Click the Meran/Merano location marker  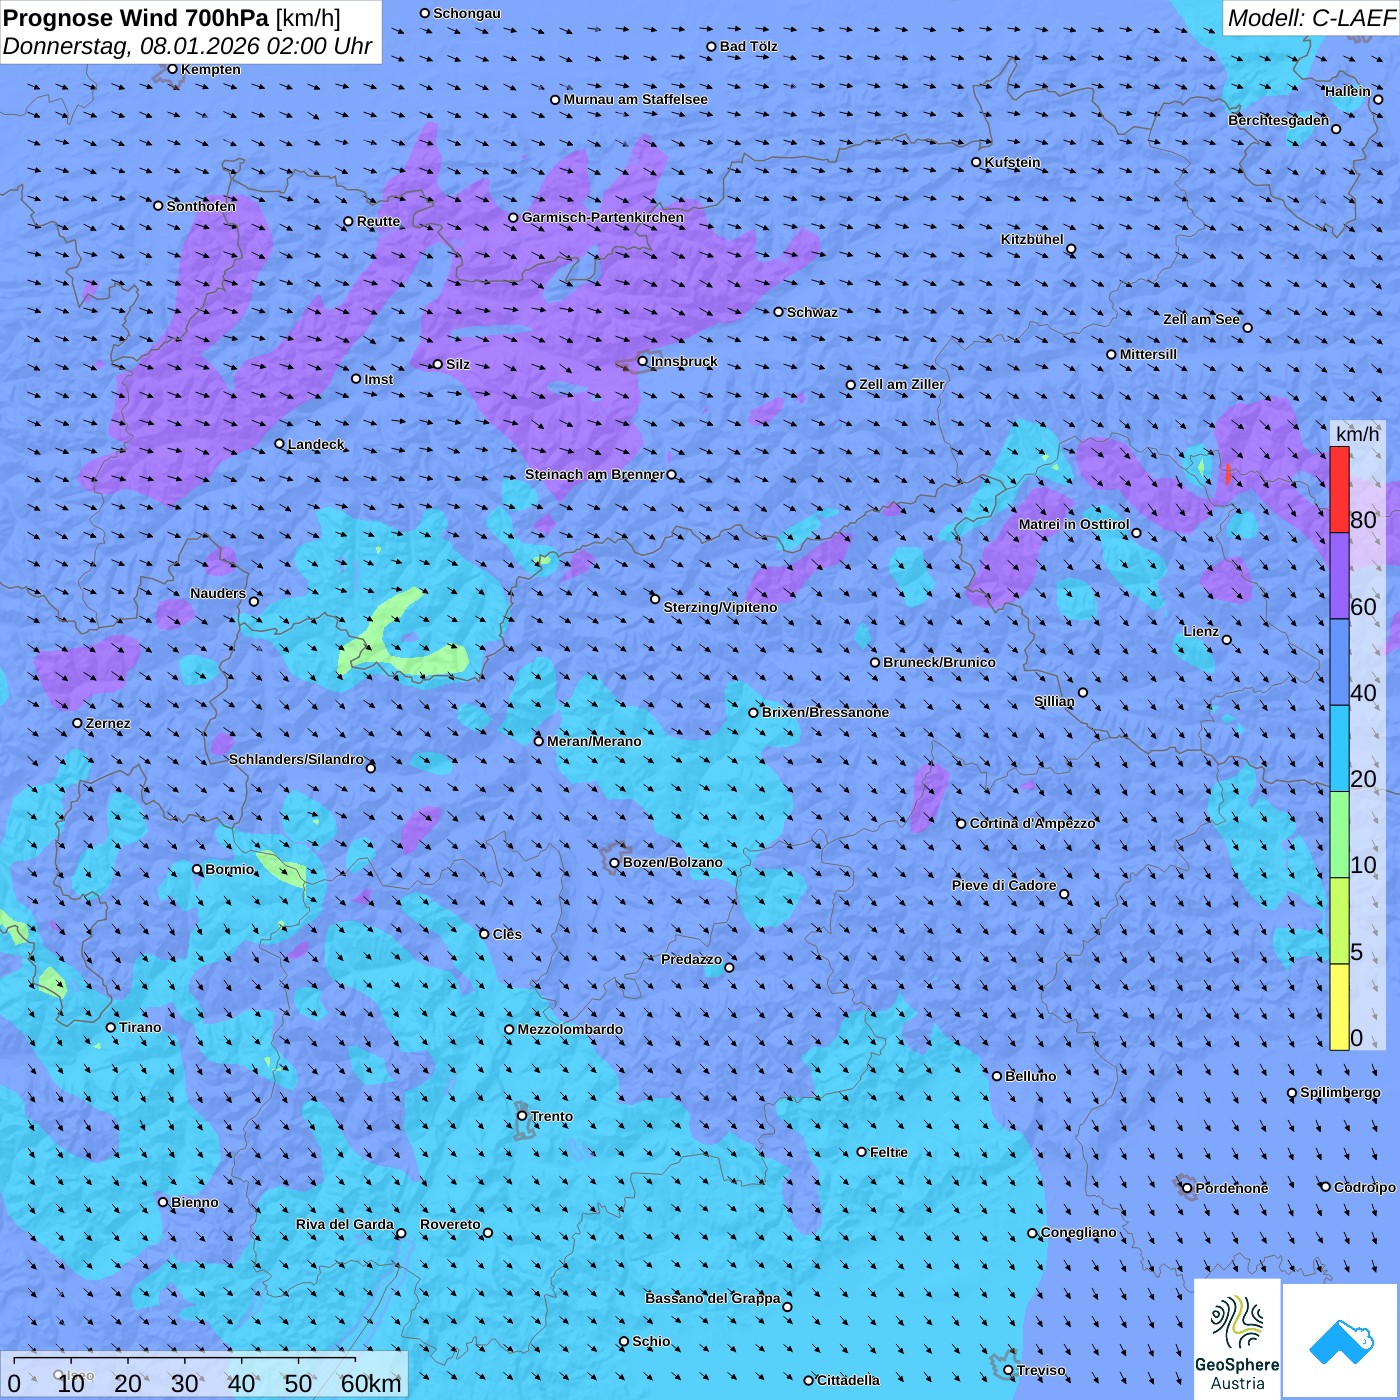538,741
